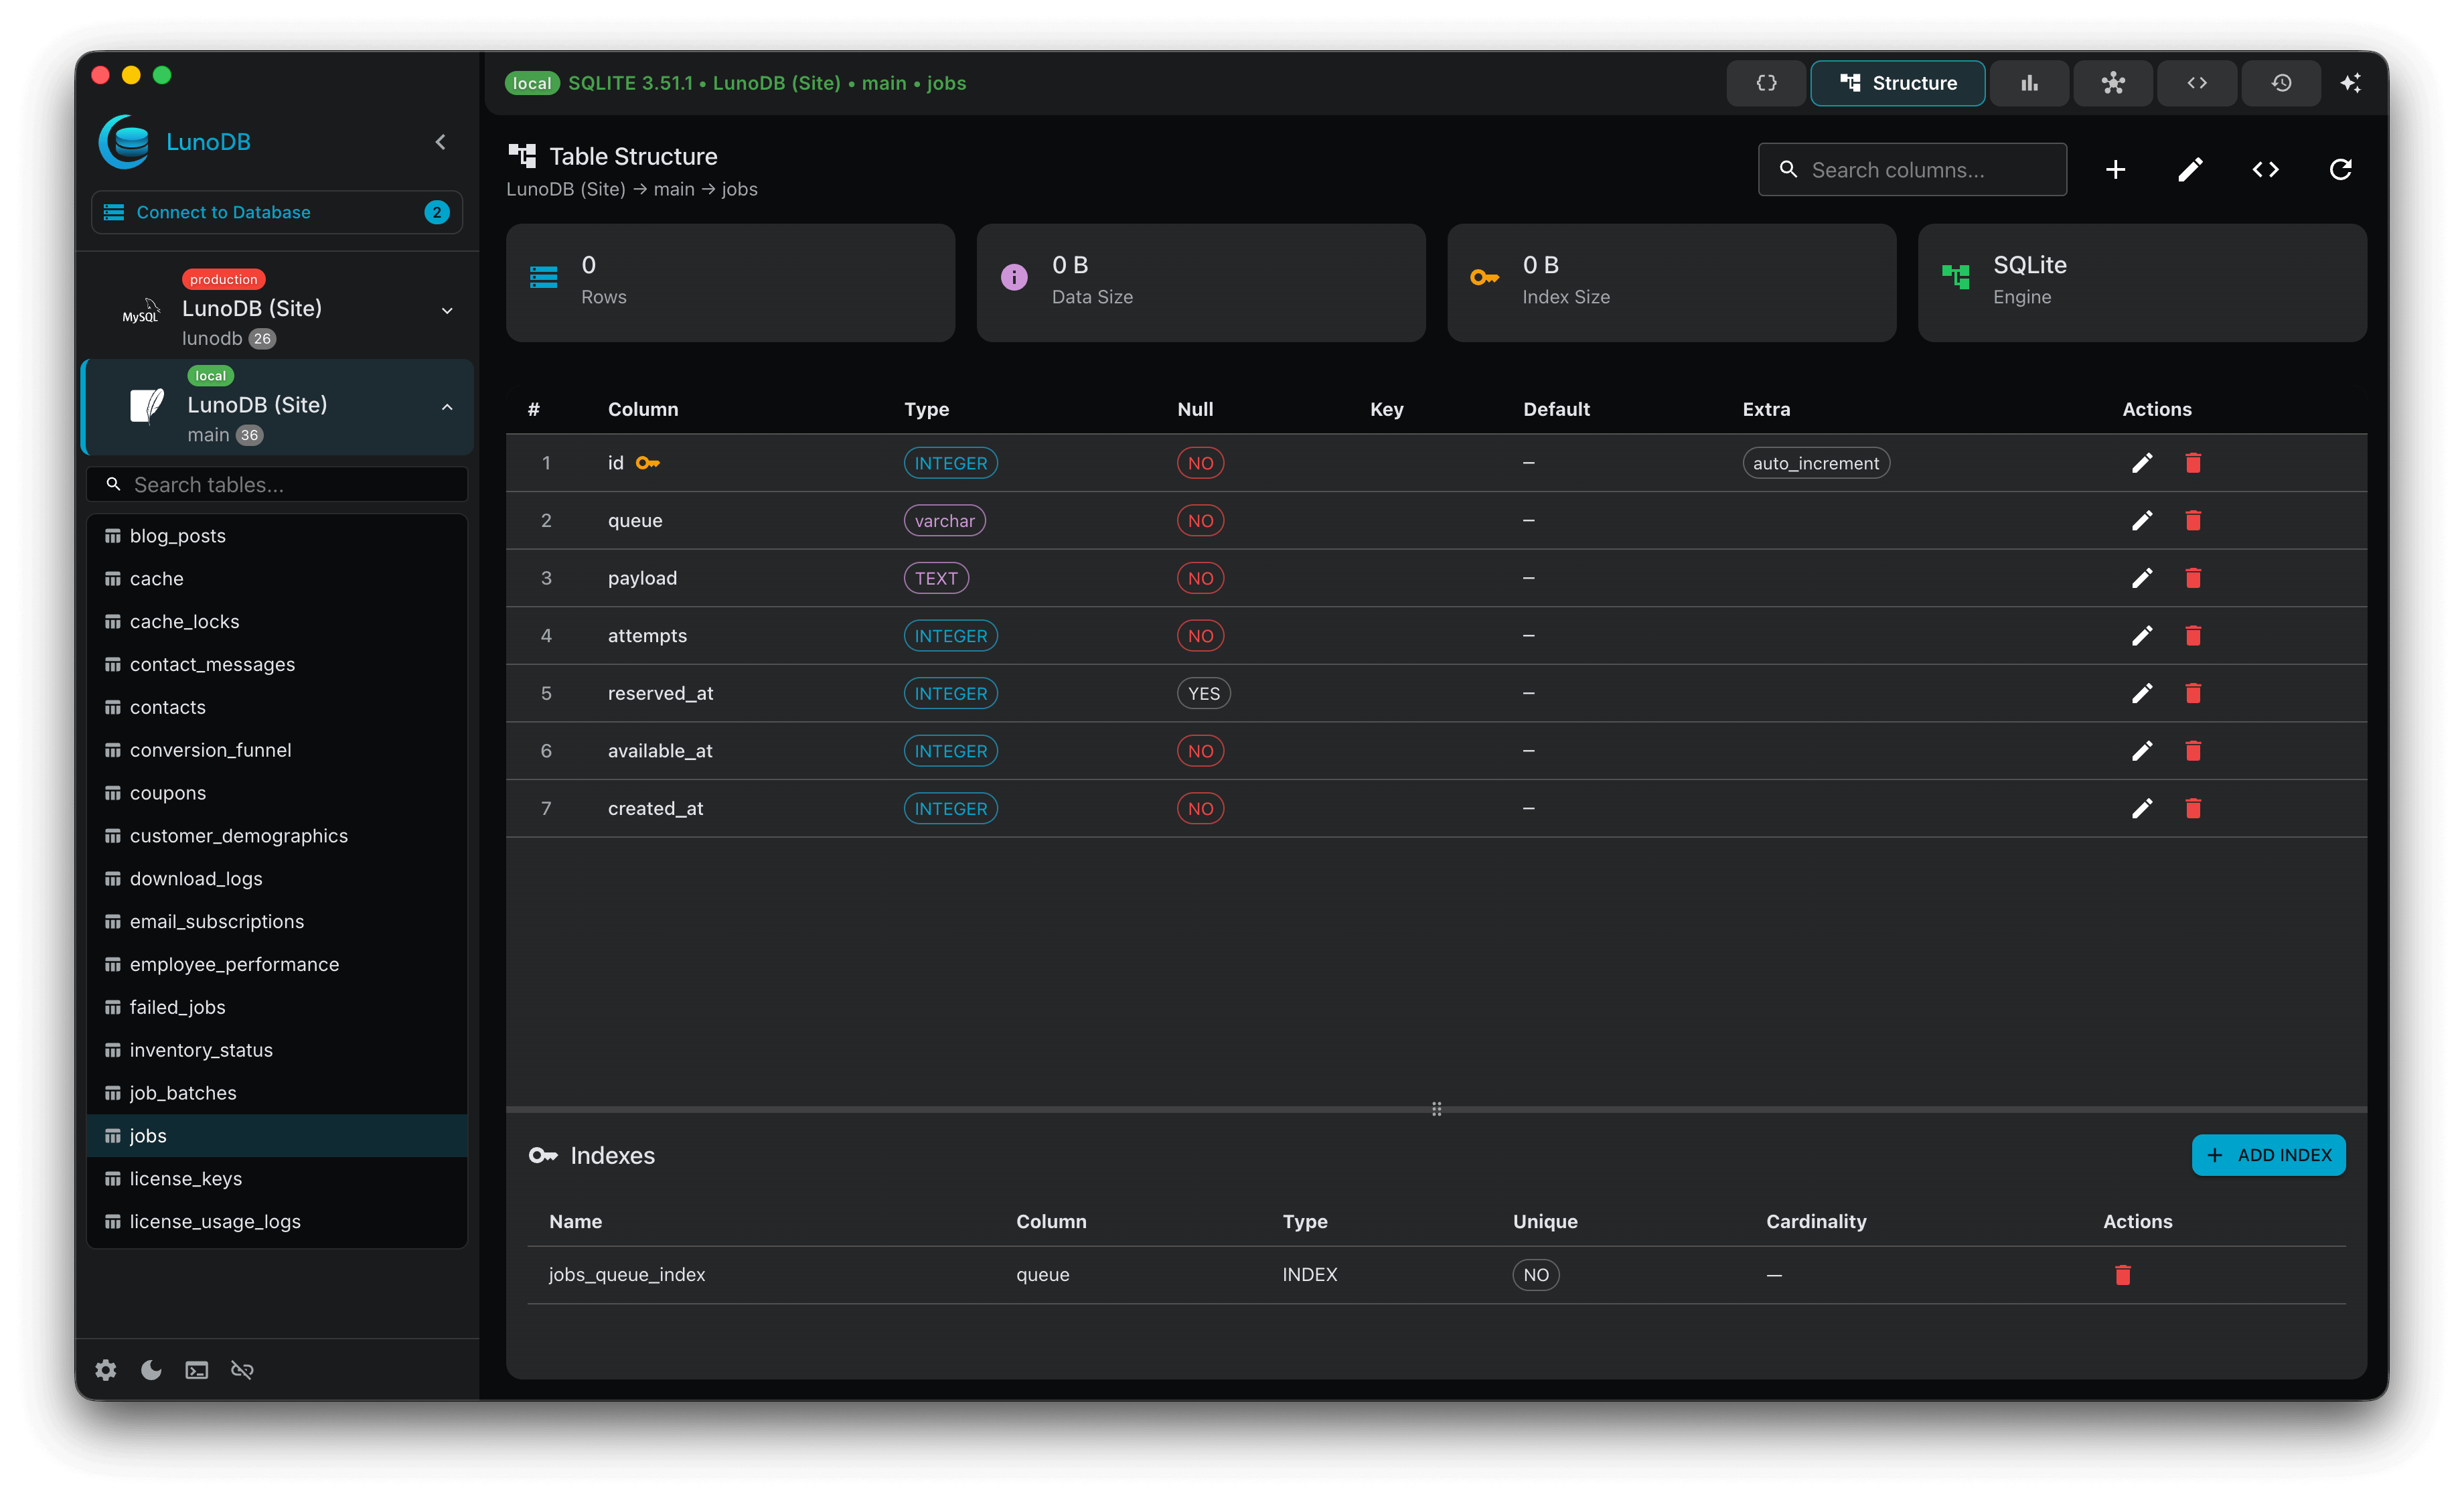Open the bar chart data view

click(x=2029, y=83)
